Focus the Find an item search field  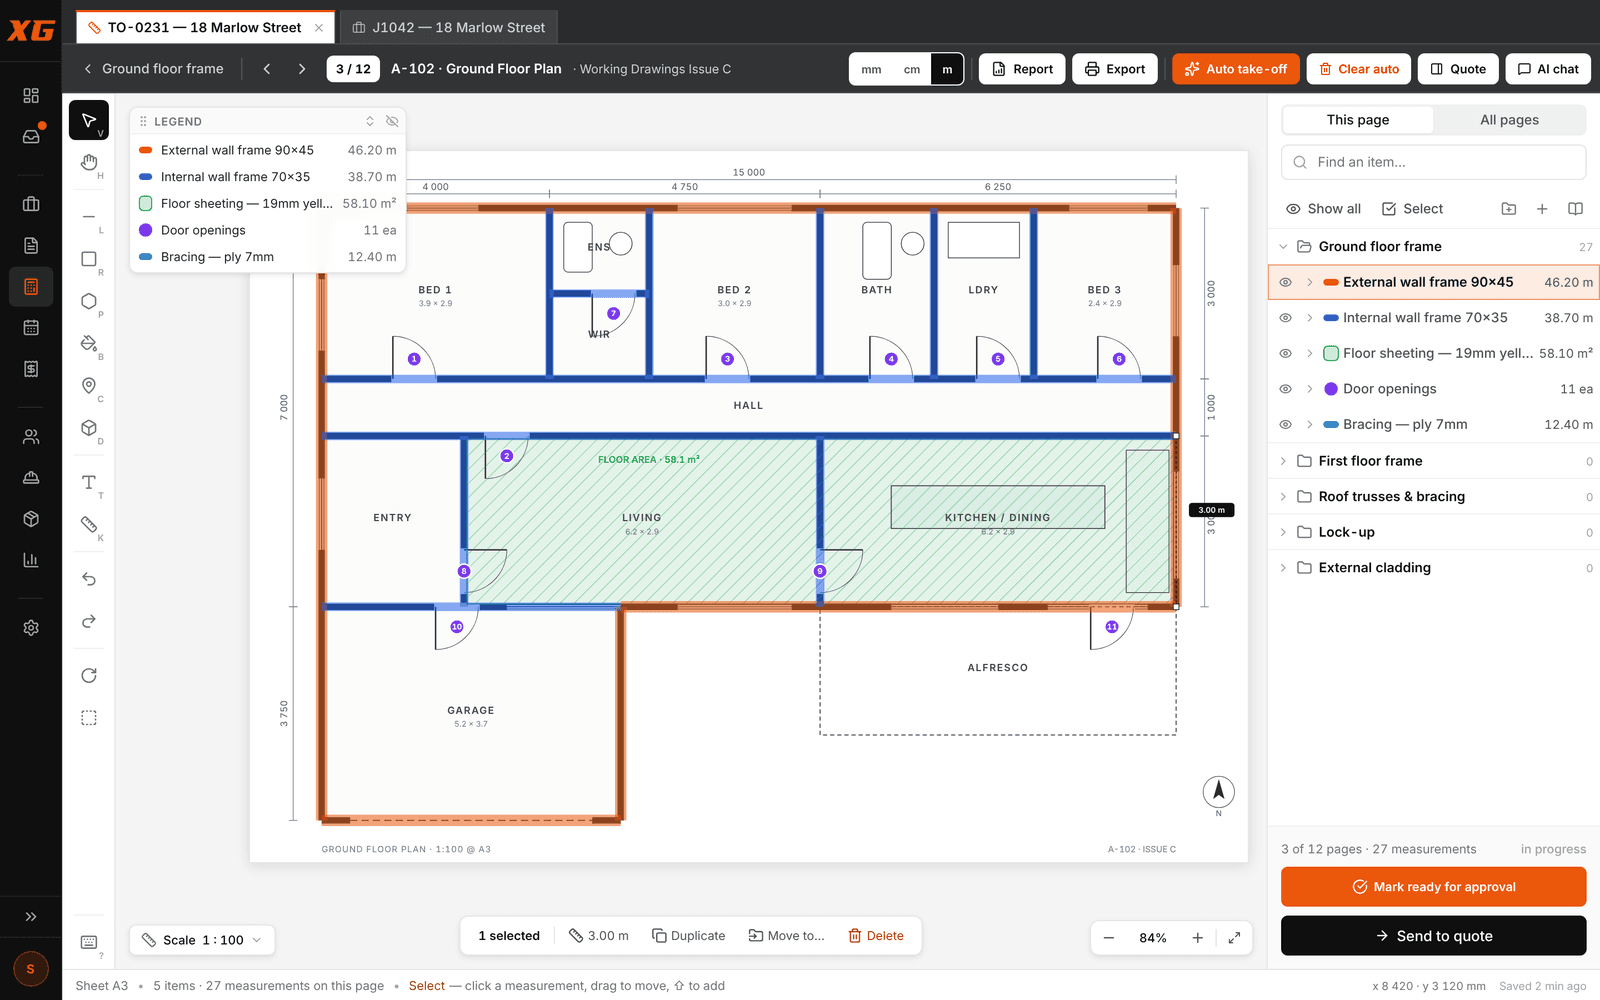point(1433,162)
